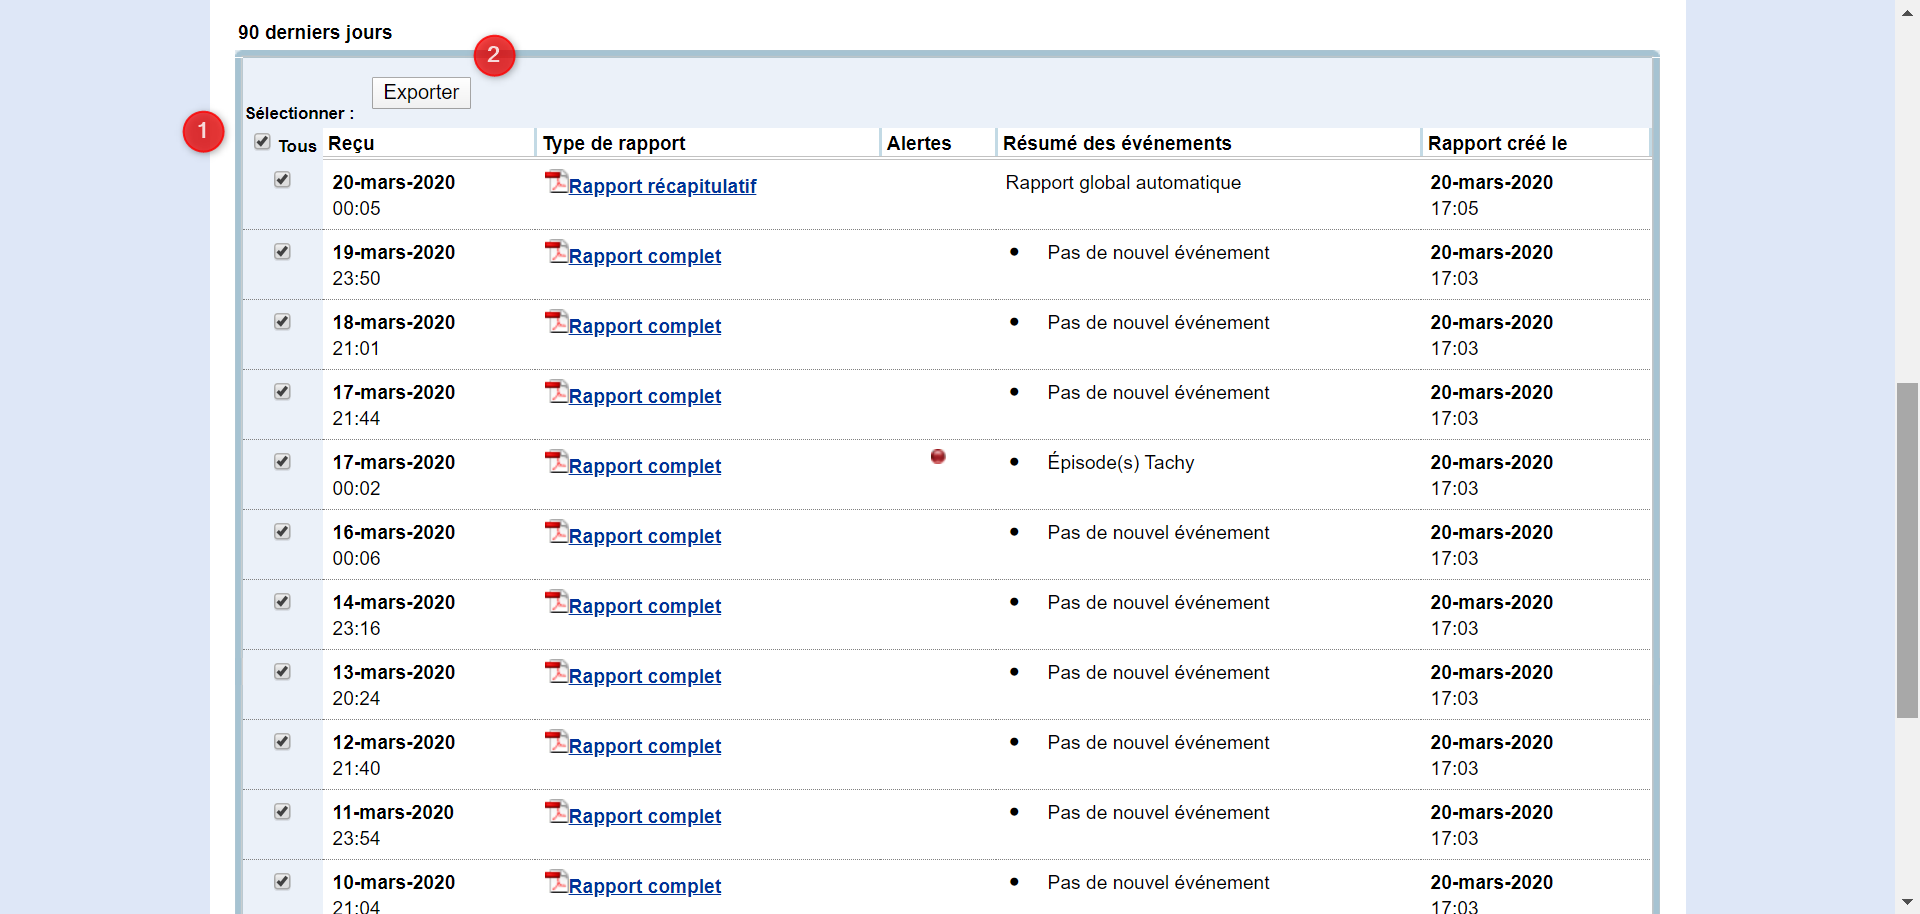Click the red alert dot for Tachy episode
The height and width of the screenshot is (914, 1920).
tap(938, 457)
